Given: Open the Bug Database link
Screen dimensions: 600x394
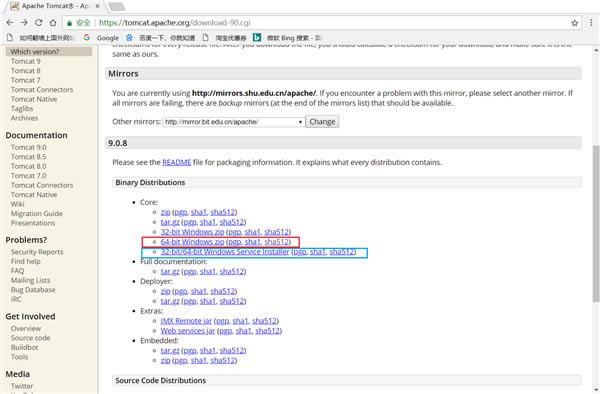Looking at the screenshot, I should (33, 290).
